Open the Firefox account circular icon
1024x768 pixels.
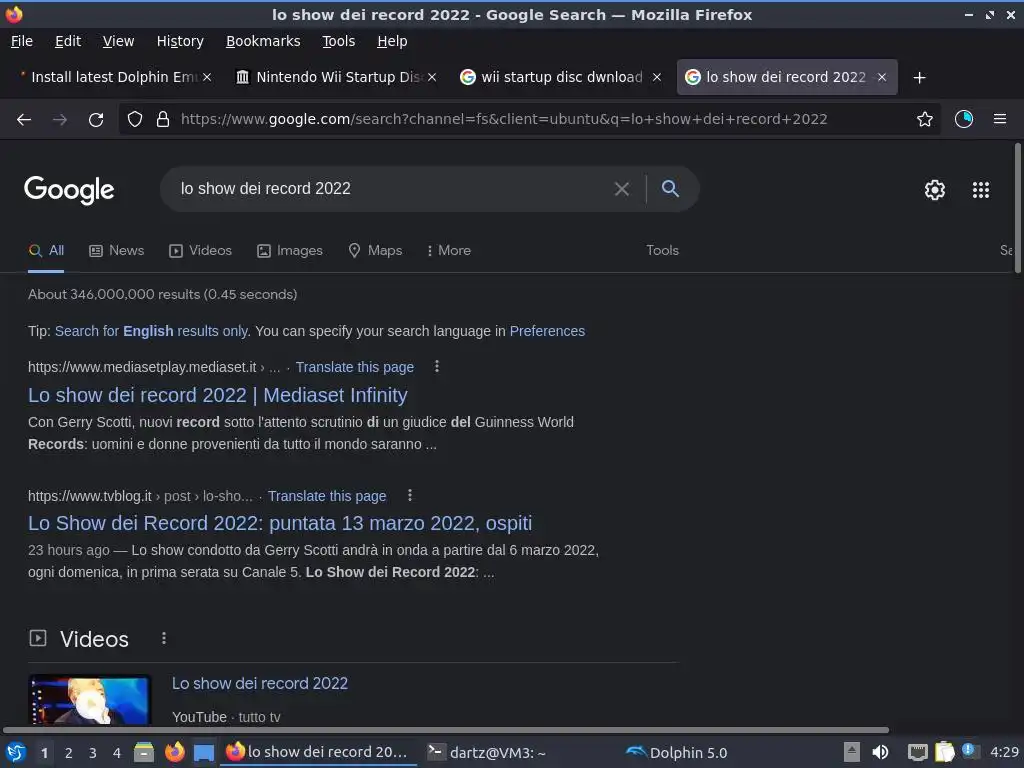click(x=964, y=119)
